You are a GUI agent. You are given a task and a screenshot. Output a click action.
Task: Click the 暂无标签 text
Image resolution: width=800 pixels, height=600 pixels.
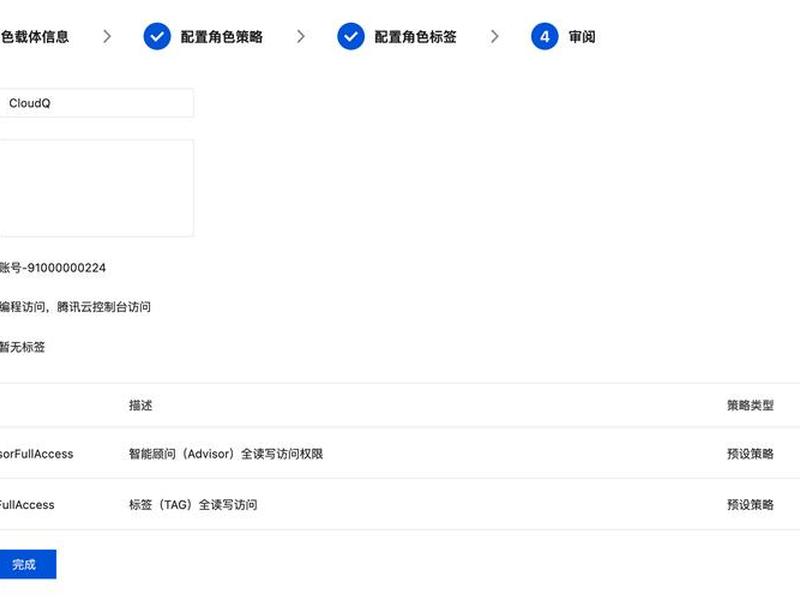pos(22,347)
